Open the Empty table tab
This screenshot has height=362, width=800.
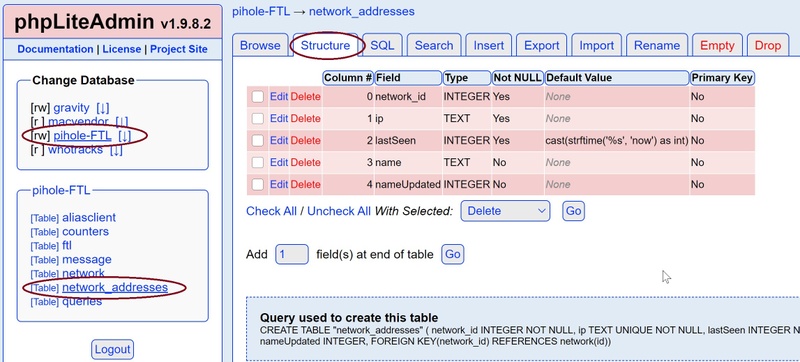717,45
